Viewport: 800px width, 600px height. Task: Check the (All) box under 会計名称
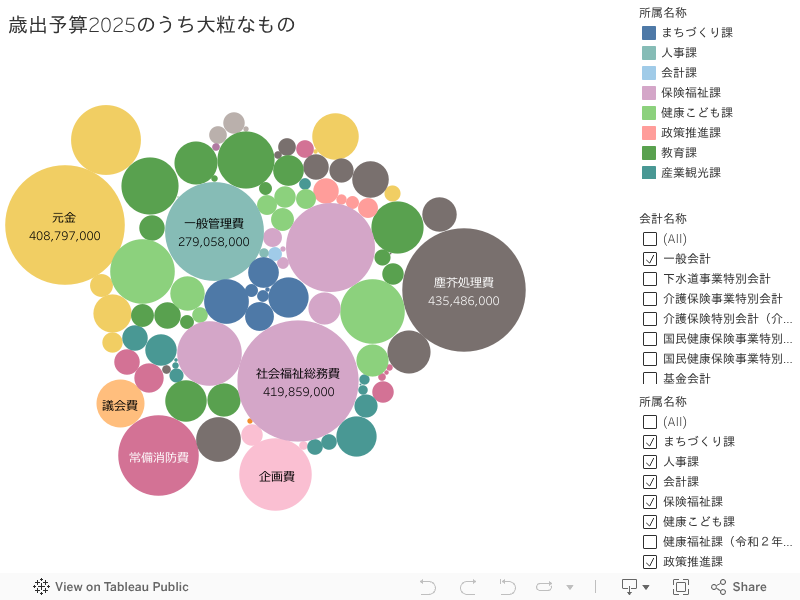click(650, 239)
